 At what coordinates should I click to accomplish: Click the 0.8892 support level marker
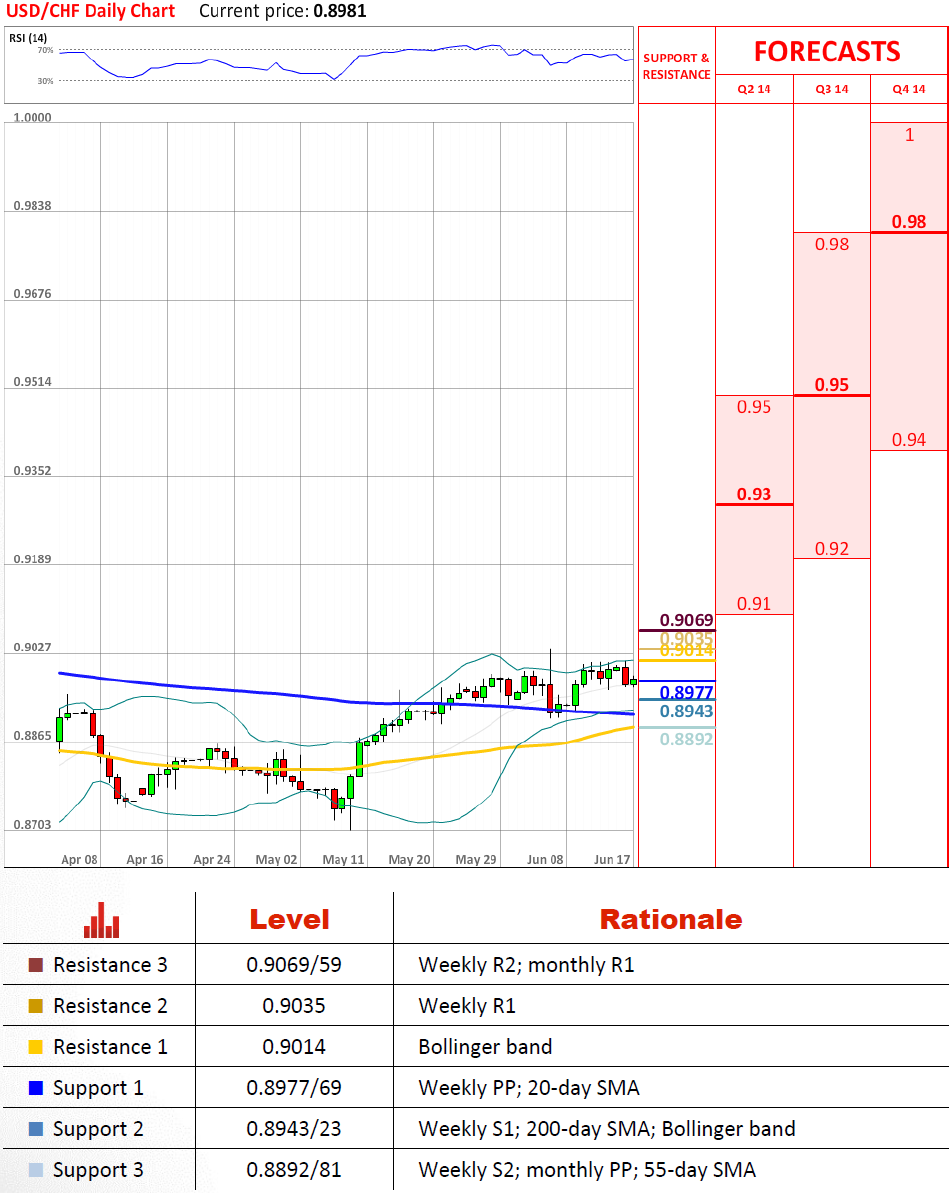coord(686,739)
